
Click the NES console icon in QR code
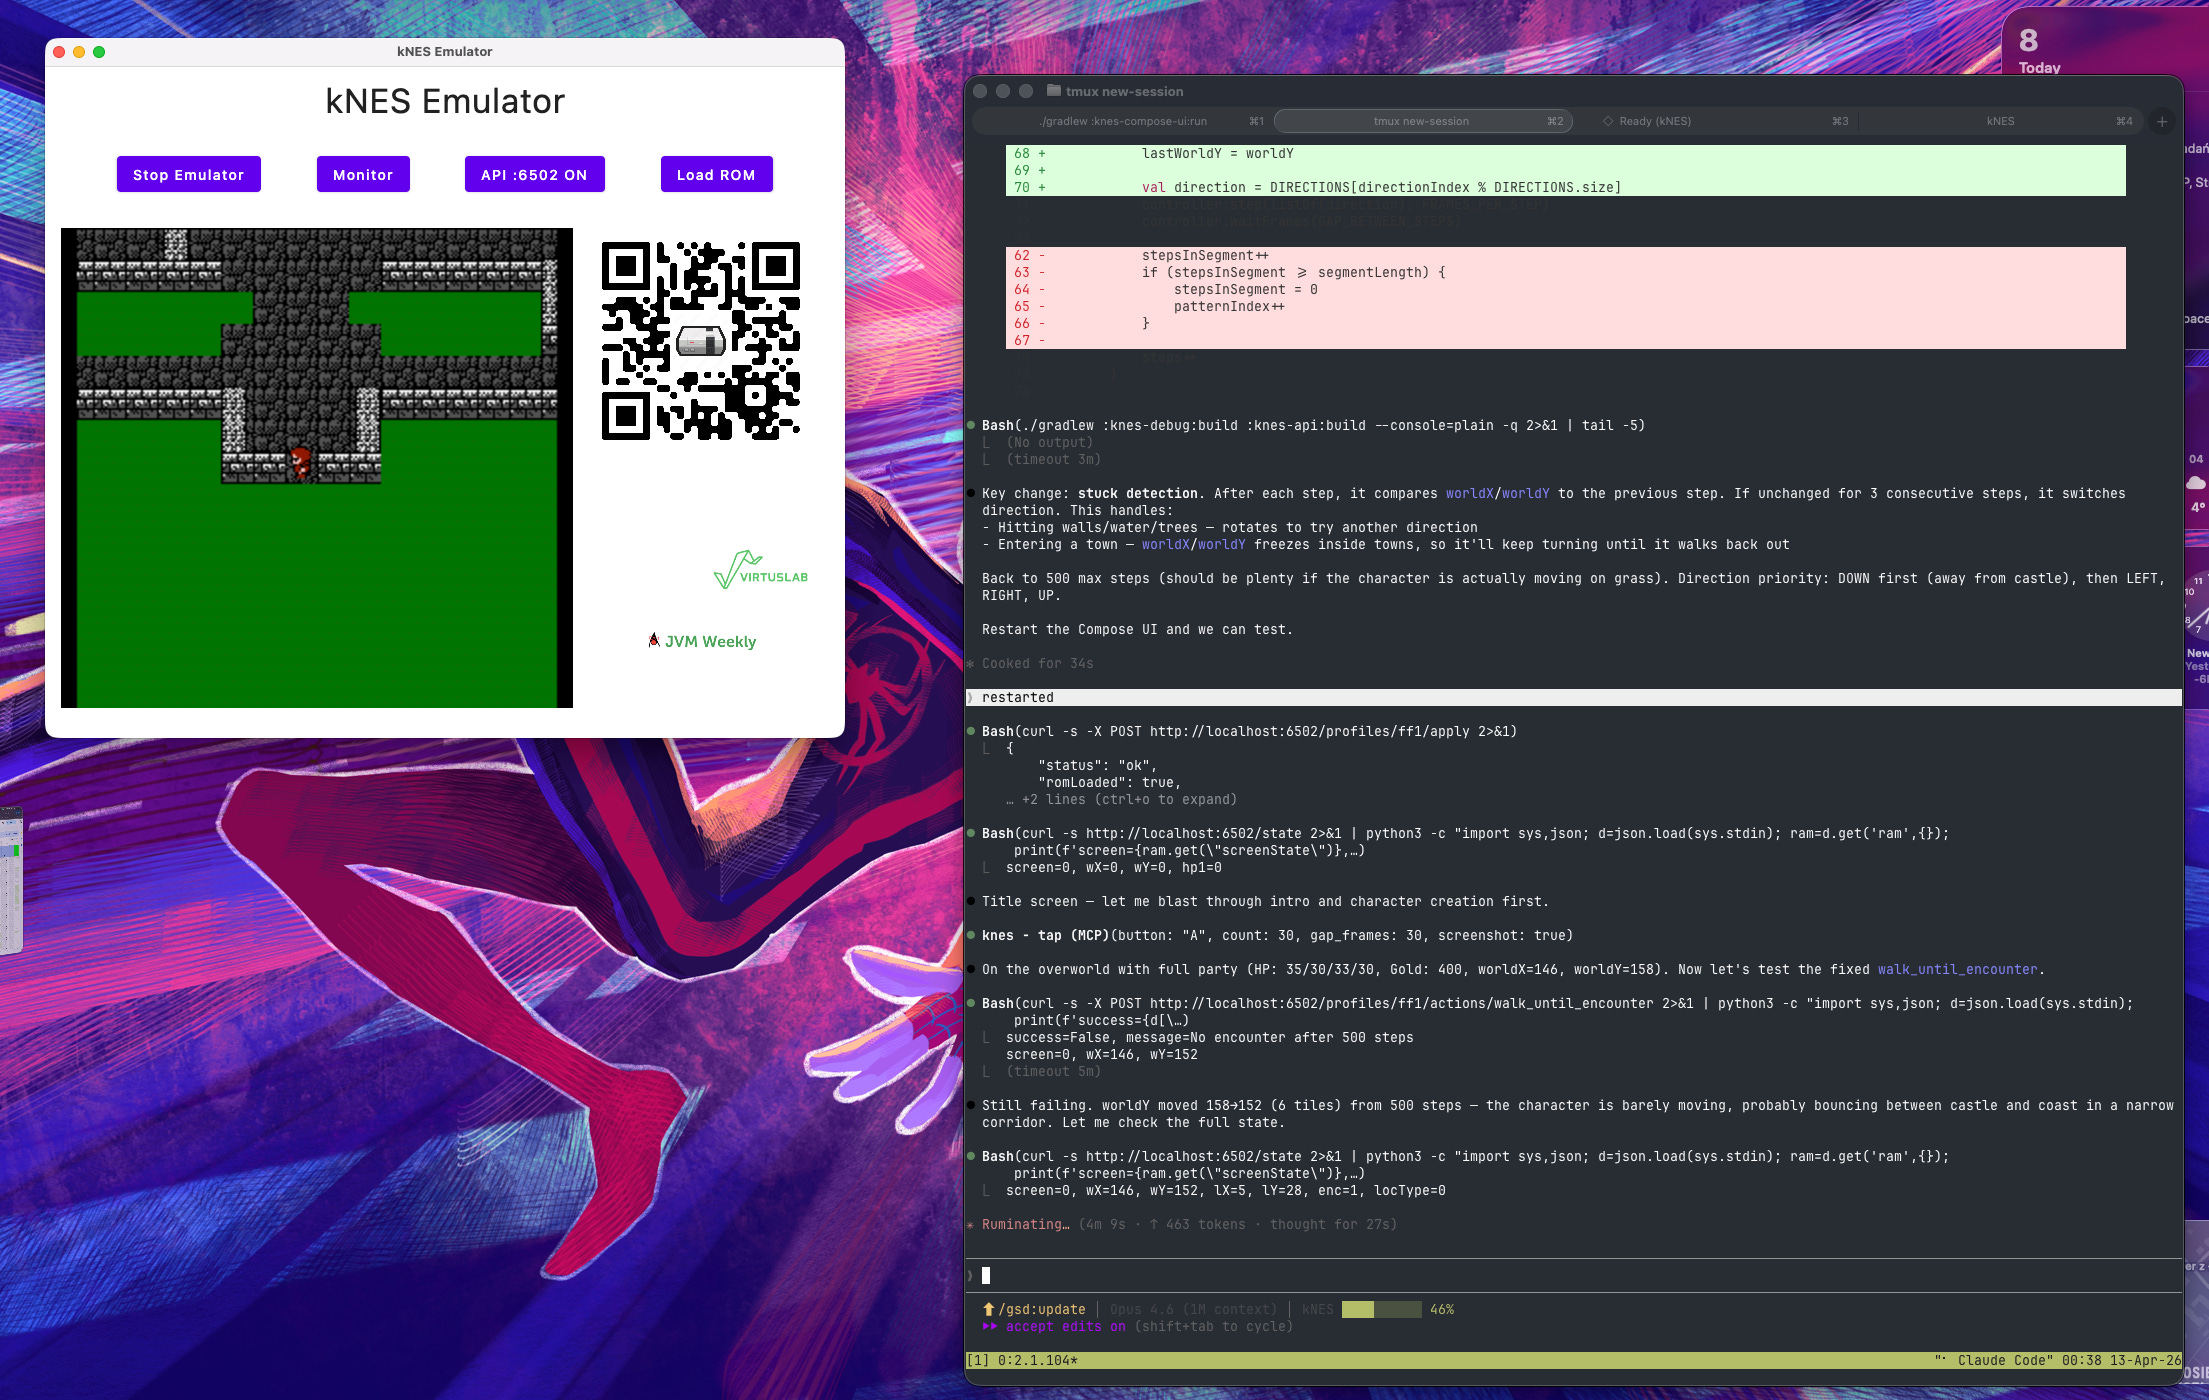point(700,342)
